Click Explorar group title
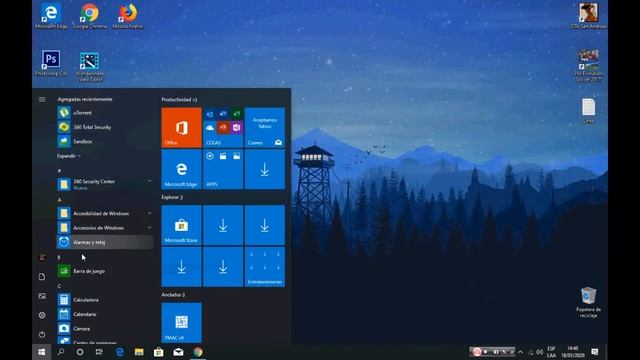This screenshot has height=360, width=640. (x=172, y=197)
